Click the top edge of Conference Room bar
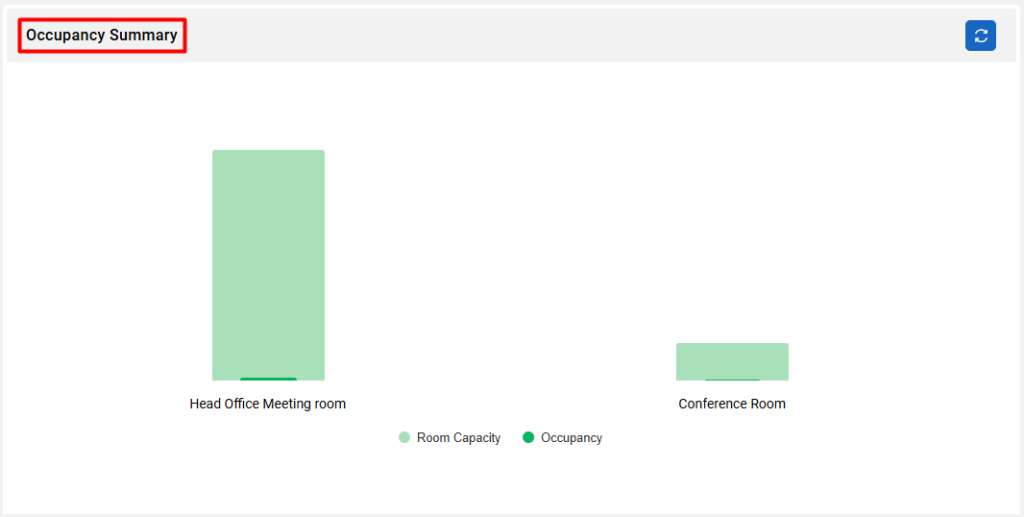 (x=732, y=343)
